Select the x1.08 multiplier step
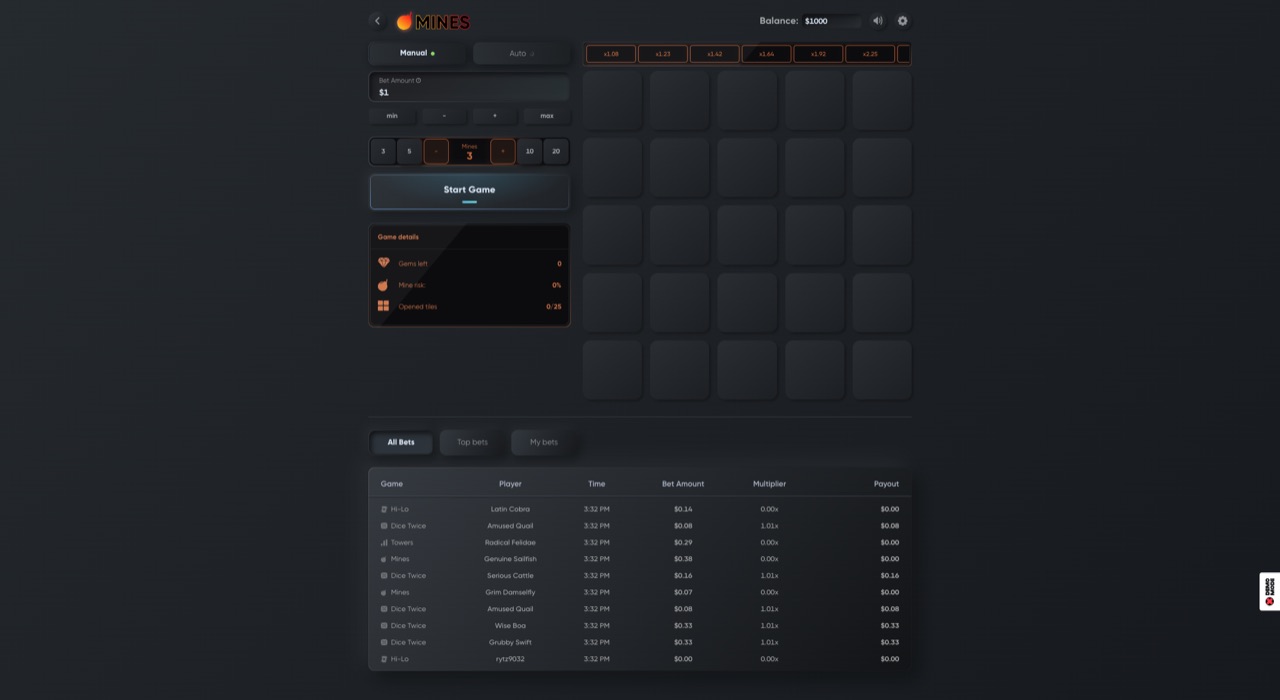The height and width of the screenshot is (700, 1280). tap(611, 54)
